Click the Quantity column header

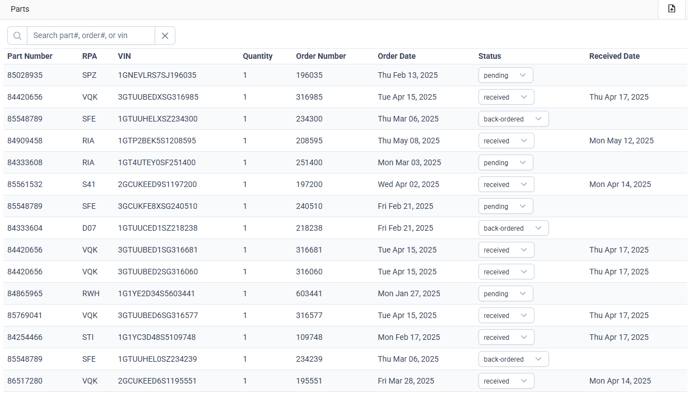pos(258,56)
